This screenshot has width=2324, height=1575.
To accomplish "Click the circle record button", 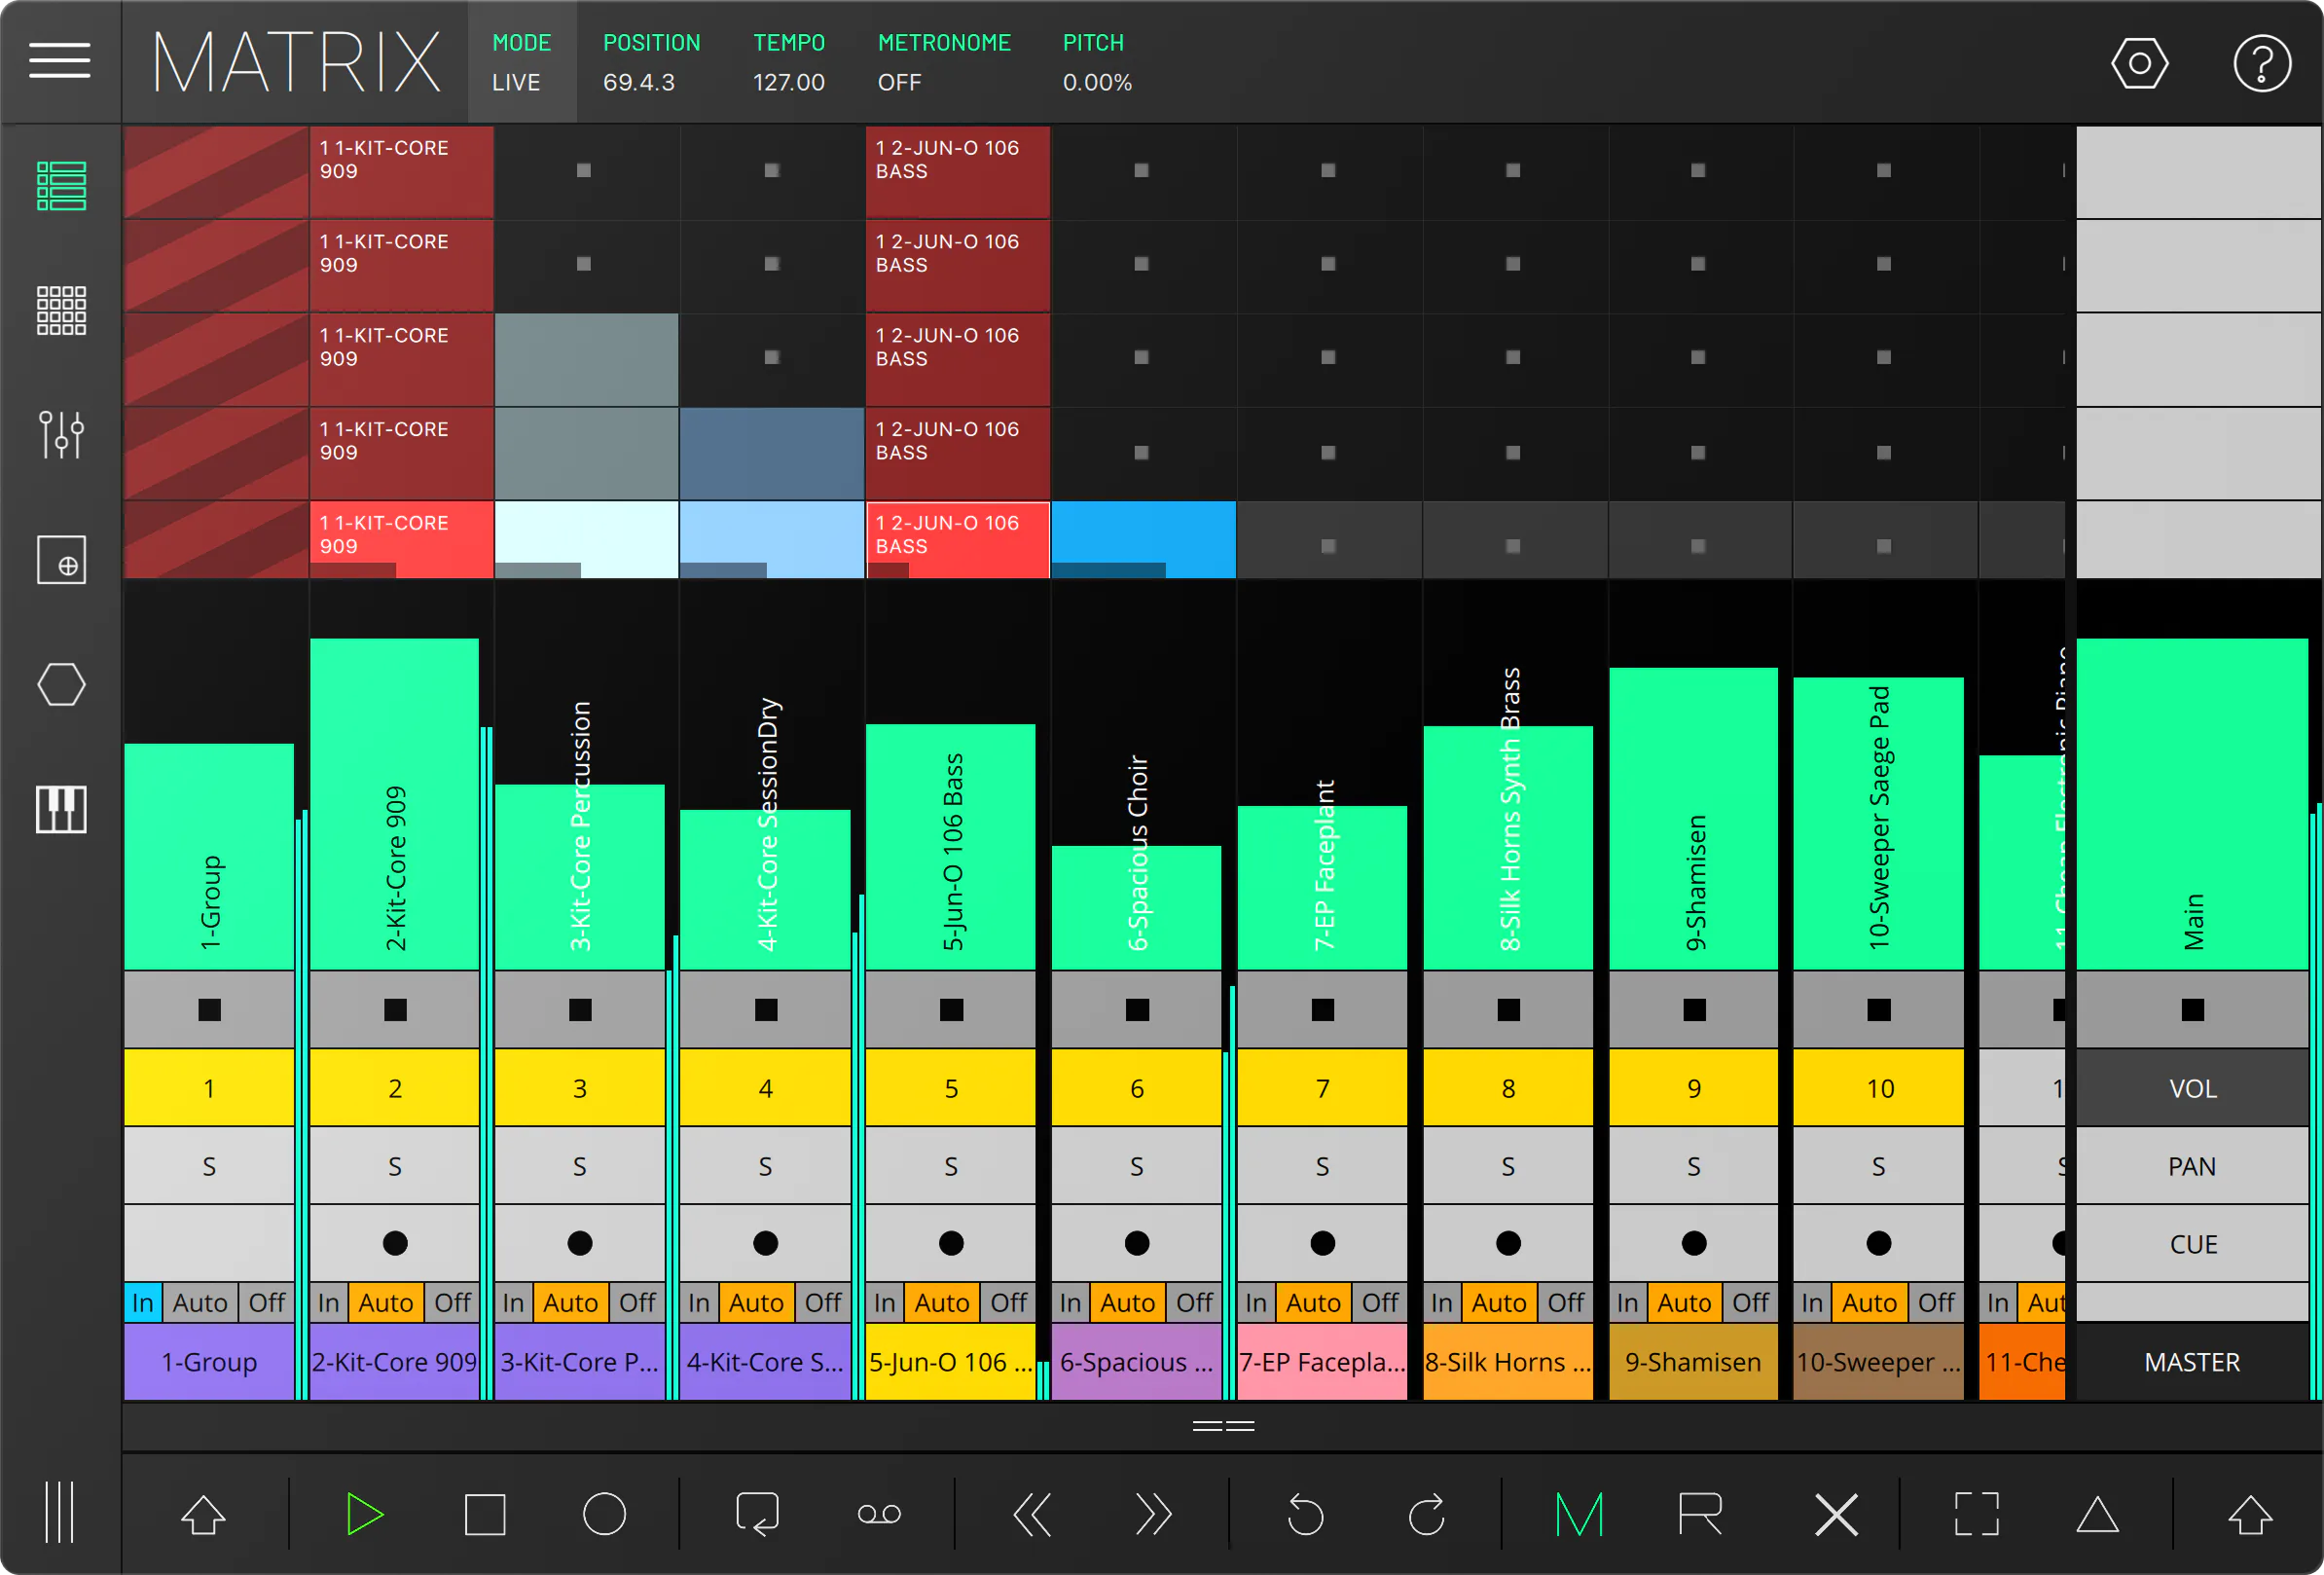I will pos(604,1513).
